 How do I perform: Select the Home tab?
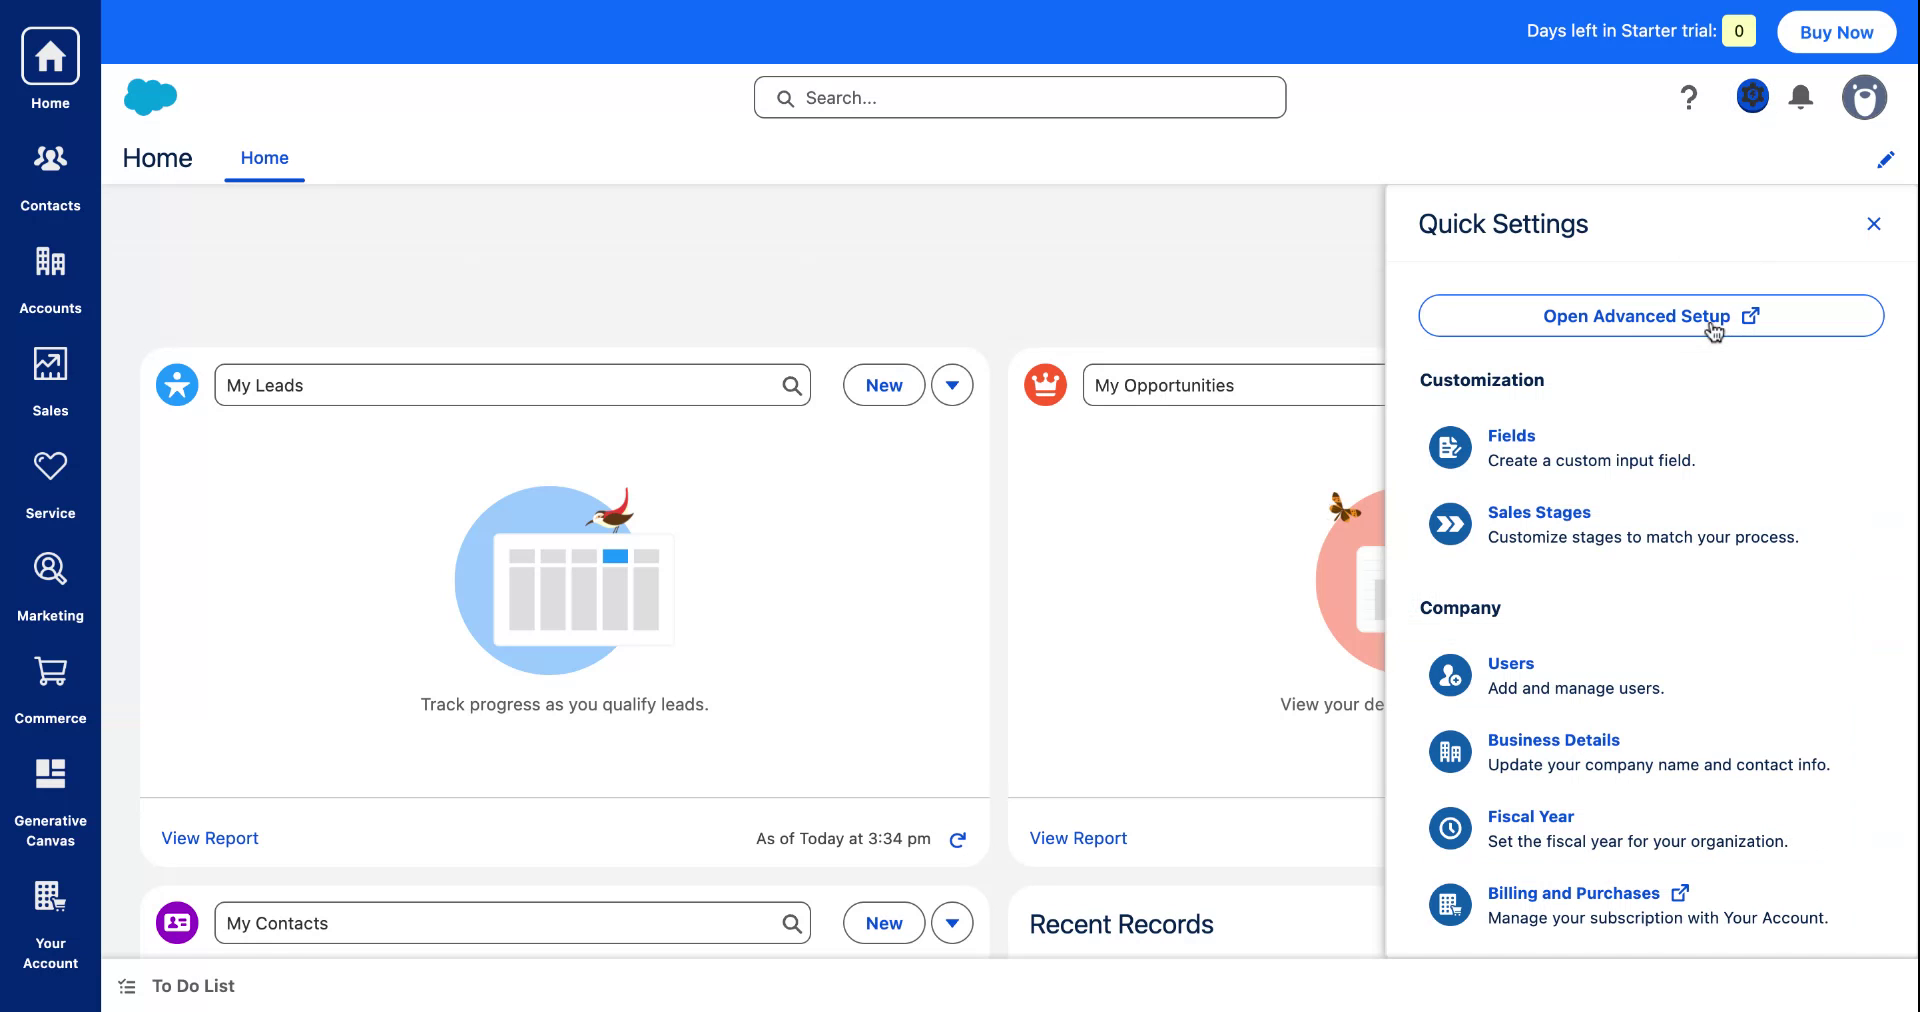click(x=264, y=158)
